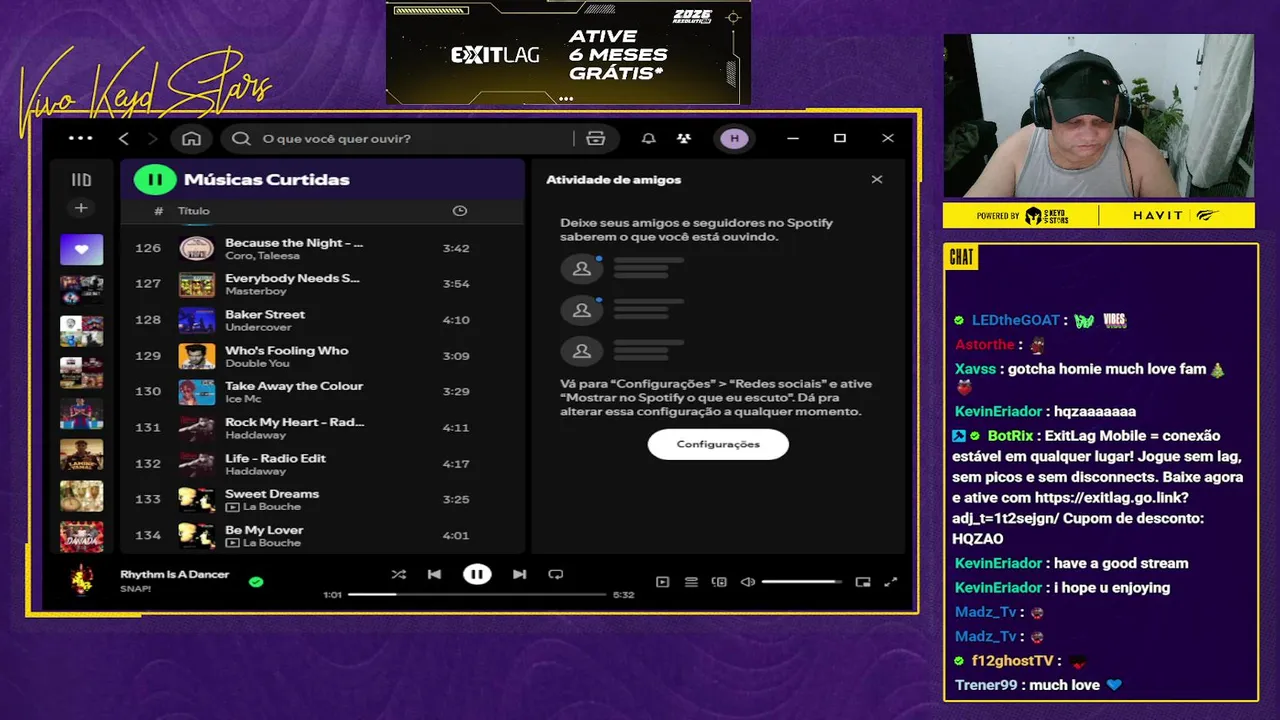
Task: Click the search field 'O que você quer ouvir?'
Action: point(398,138)
